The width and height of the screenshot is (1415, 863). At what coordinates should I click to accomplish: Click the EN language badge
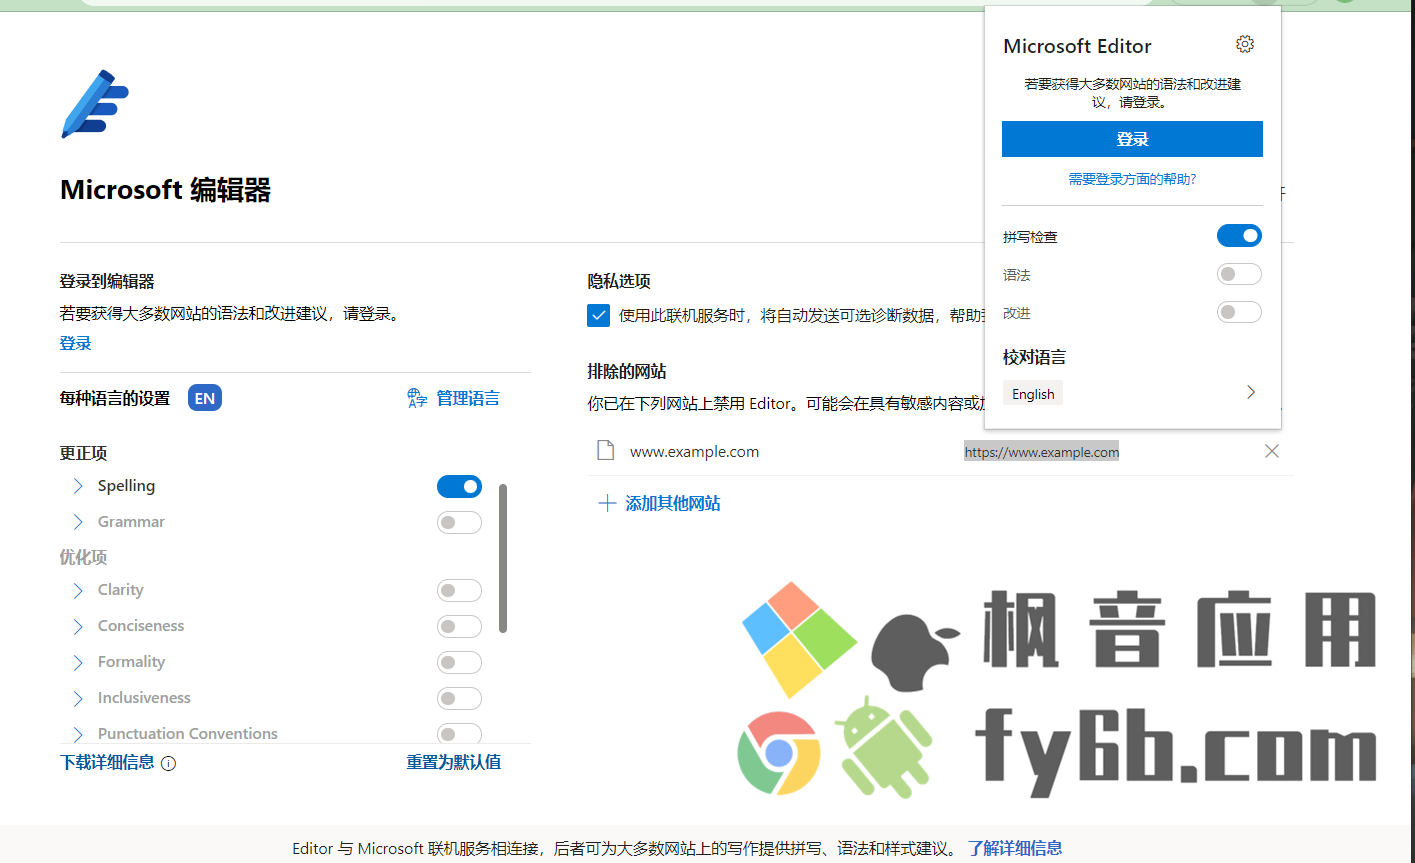point(205,398)
